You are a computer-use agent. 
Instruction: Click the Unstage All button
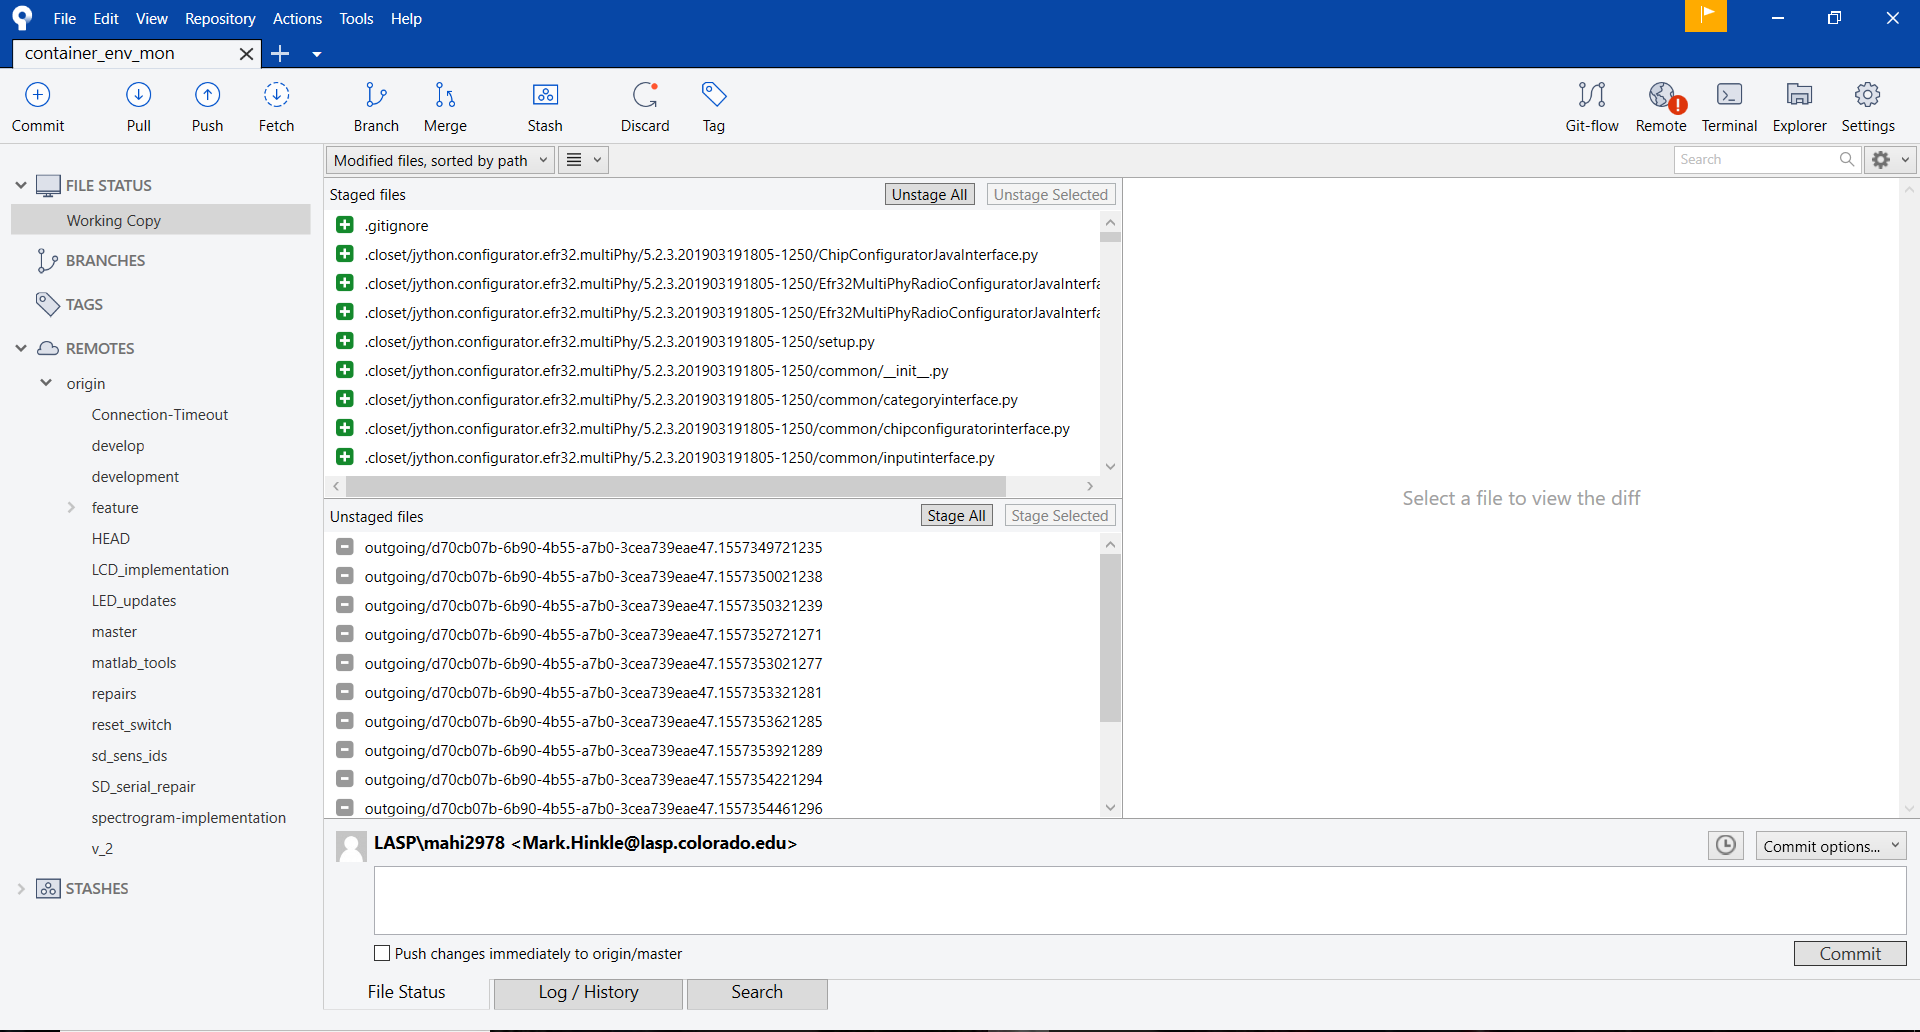tap(929, 194)
